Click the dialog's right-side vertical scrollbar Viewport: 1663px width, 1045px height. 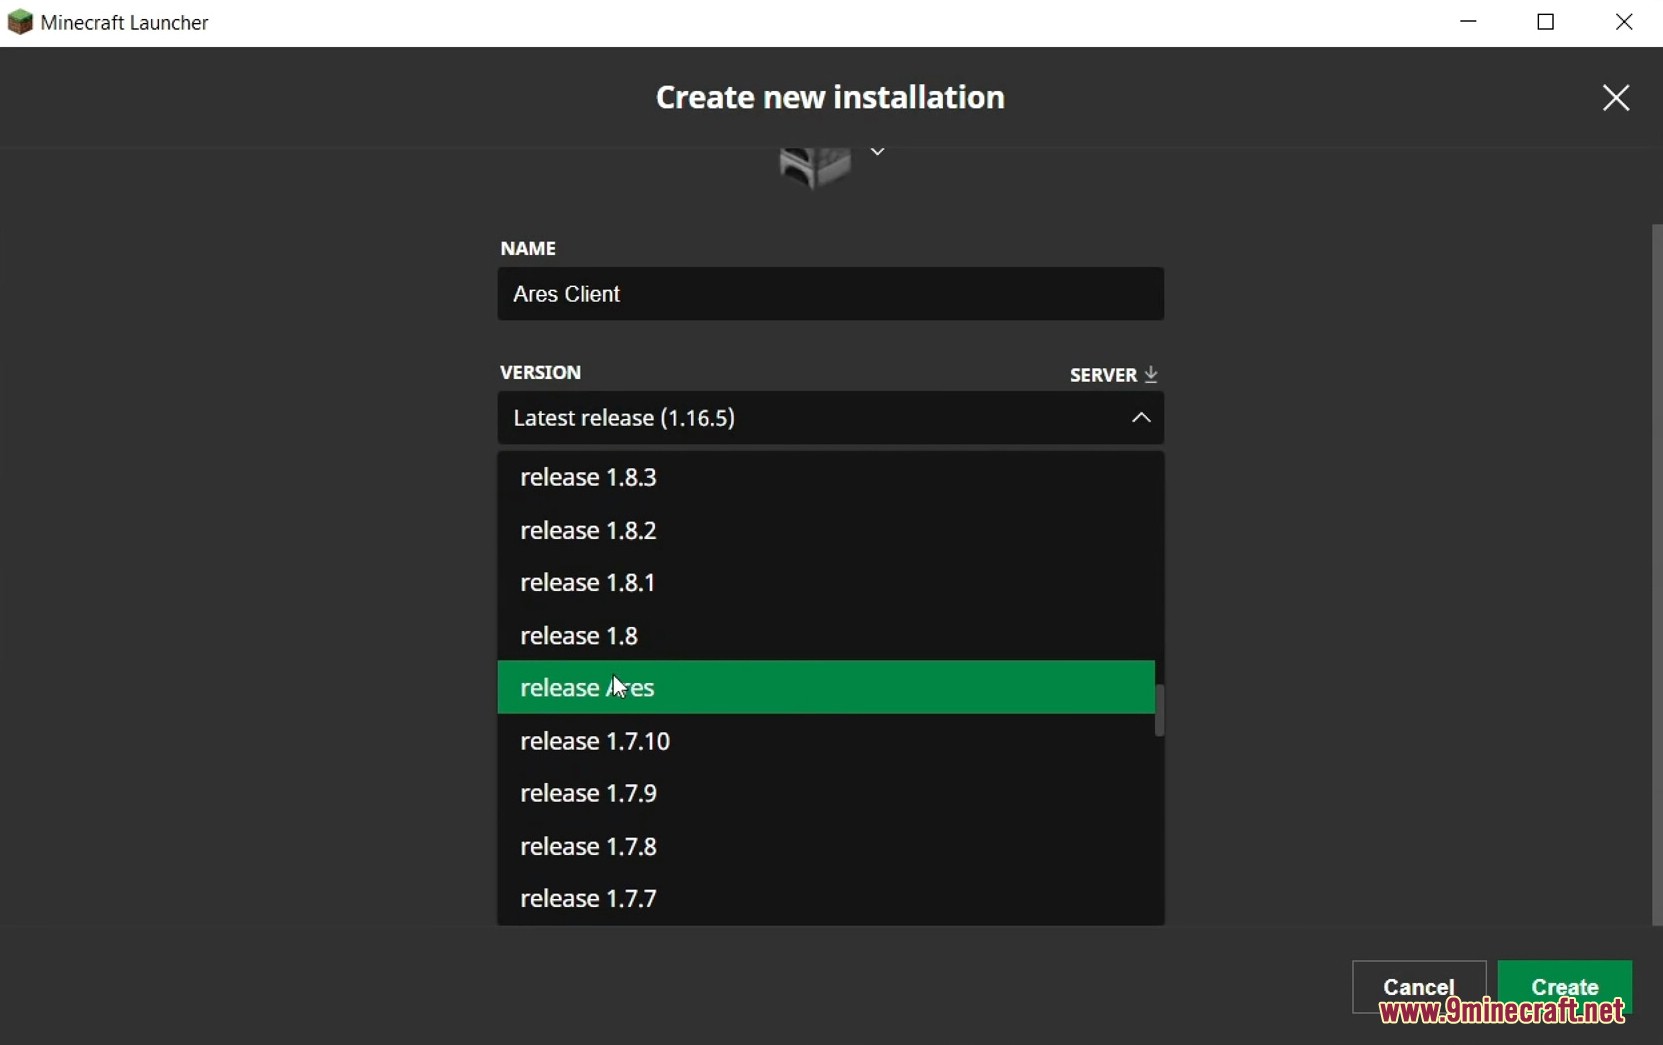tap(1657, 575)
